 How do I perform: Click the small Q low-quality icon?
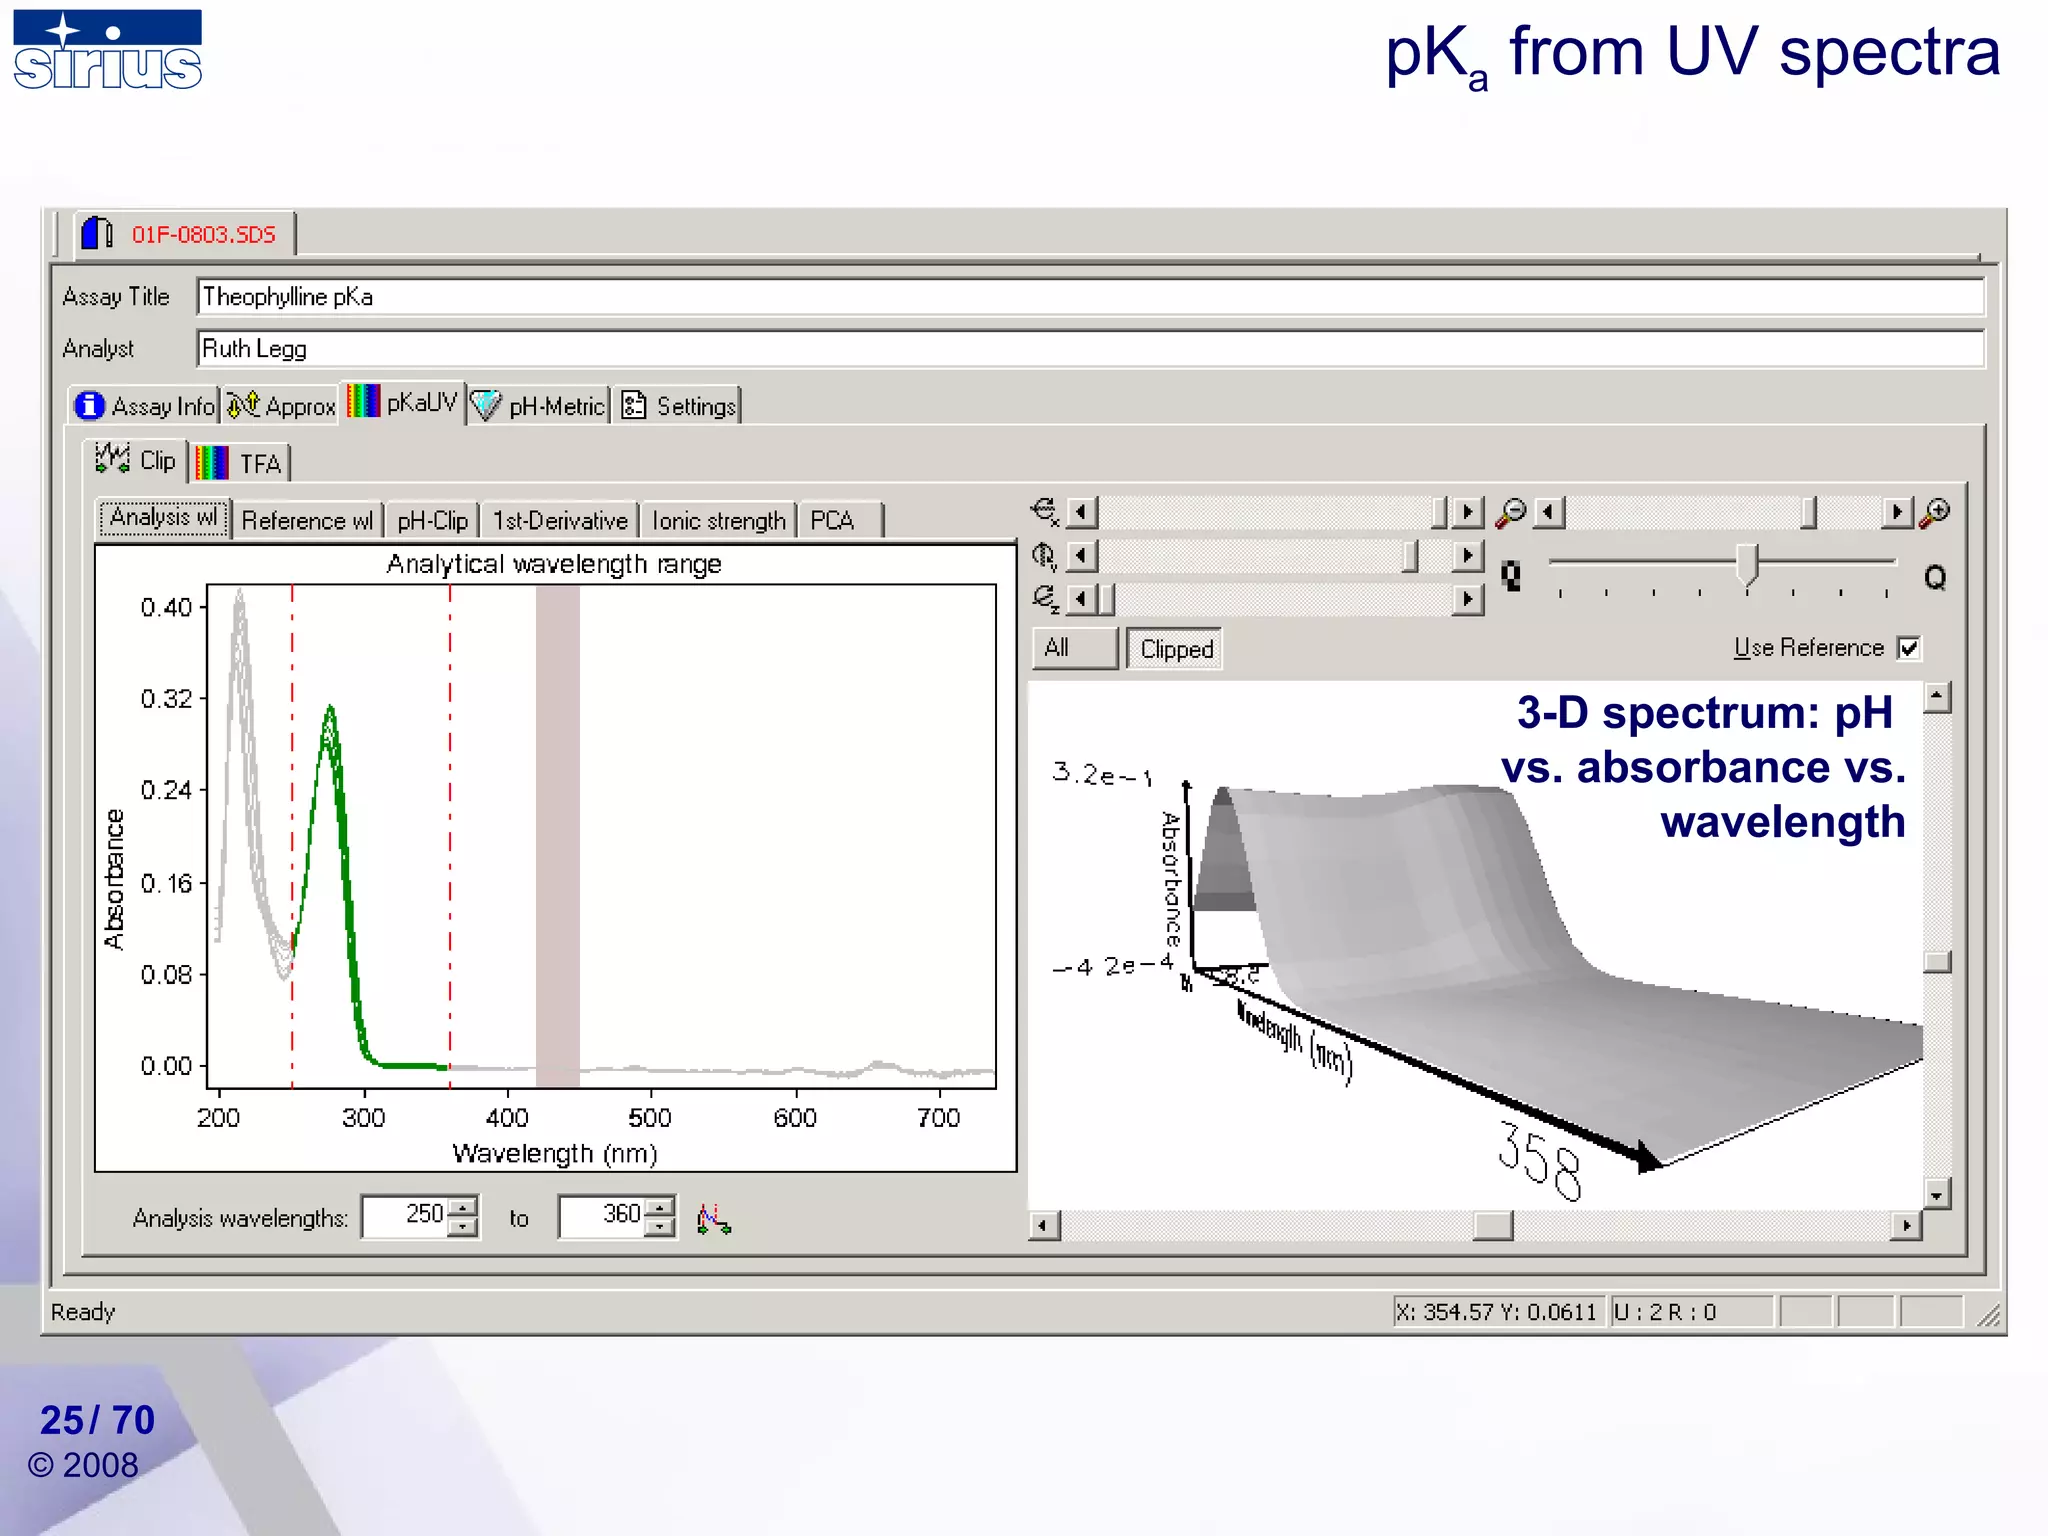1511,575
